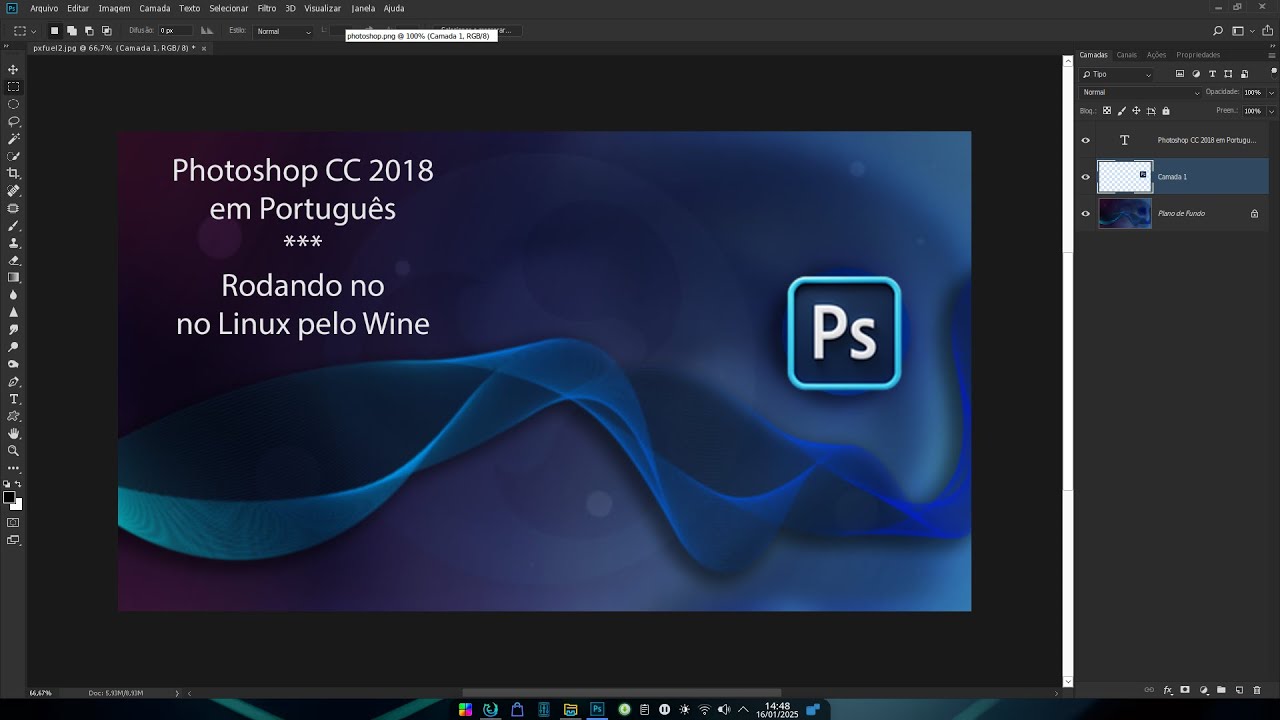The width and height of the screenshot is (1280, 720).
Task: Expand the Preenchimento slider arrow
Action: click(x=1271, y=111)
